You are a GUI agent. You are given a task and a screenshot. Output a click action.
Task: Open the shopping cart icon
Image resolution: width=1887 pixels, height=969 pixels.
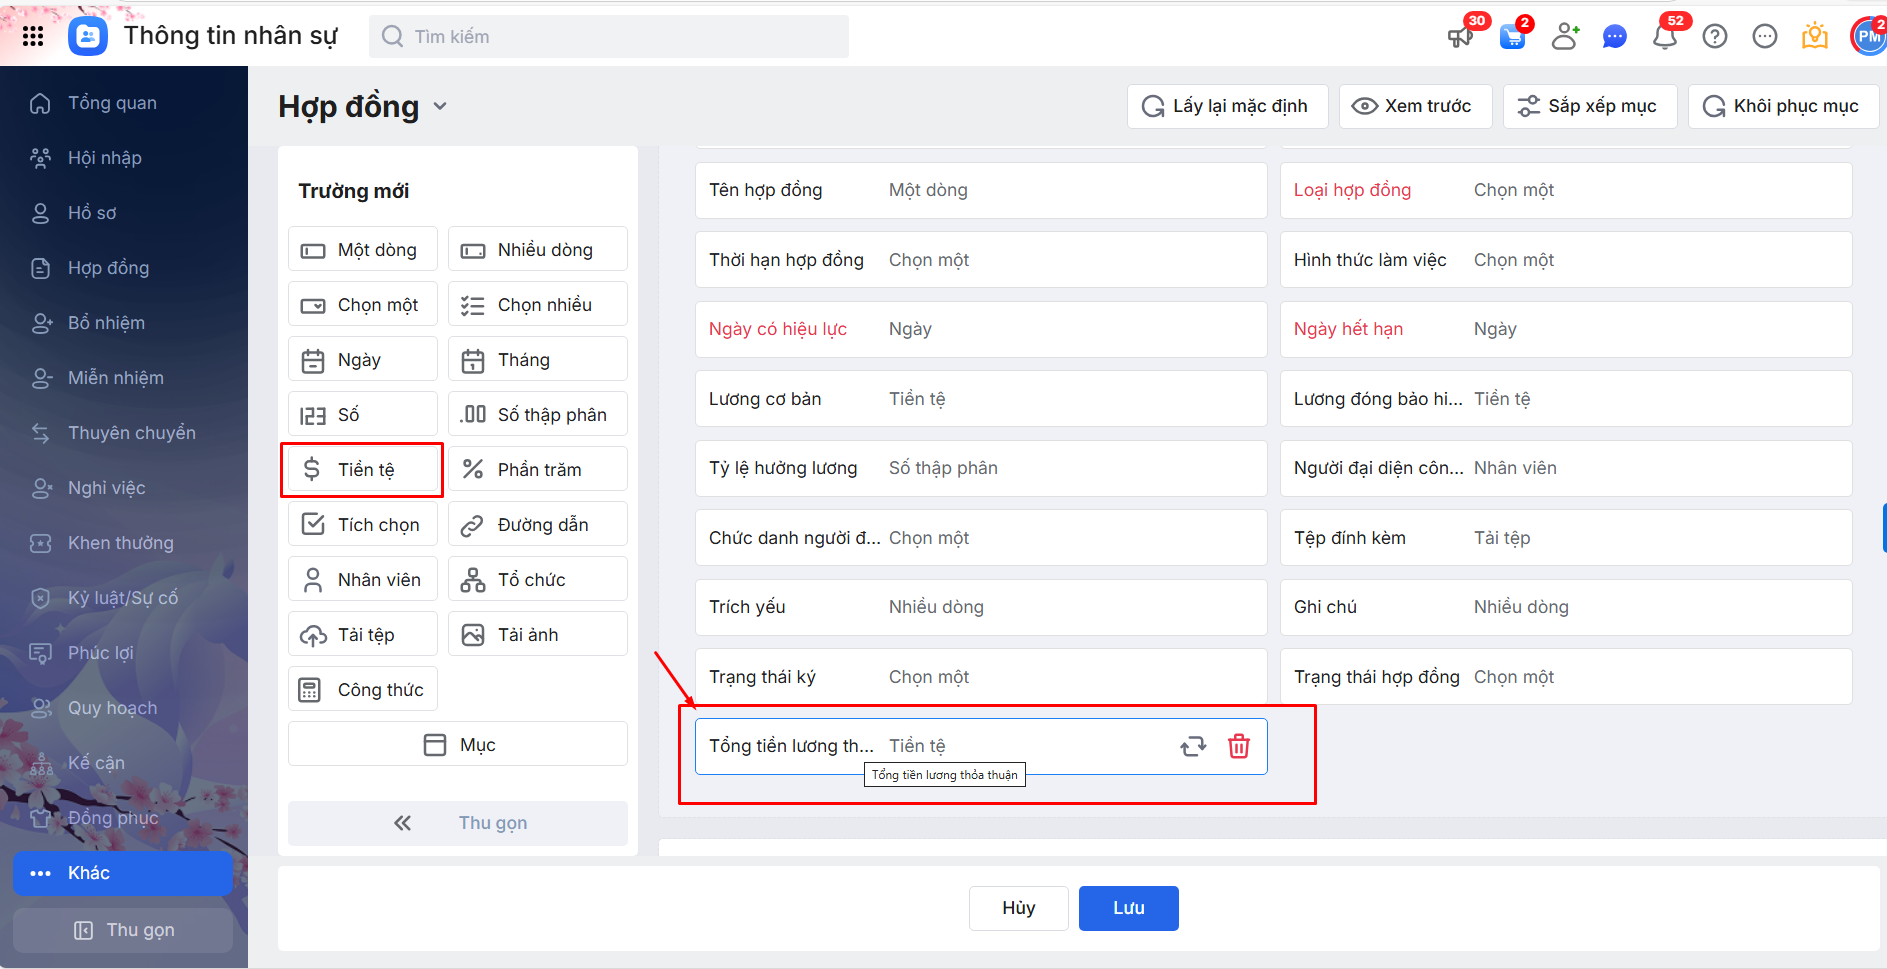[1513, 37]
